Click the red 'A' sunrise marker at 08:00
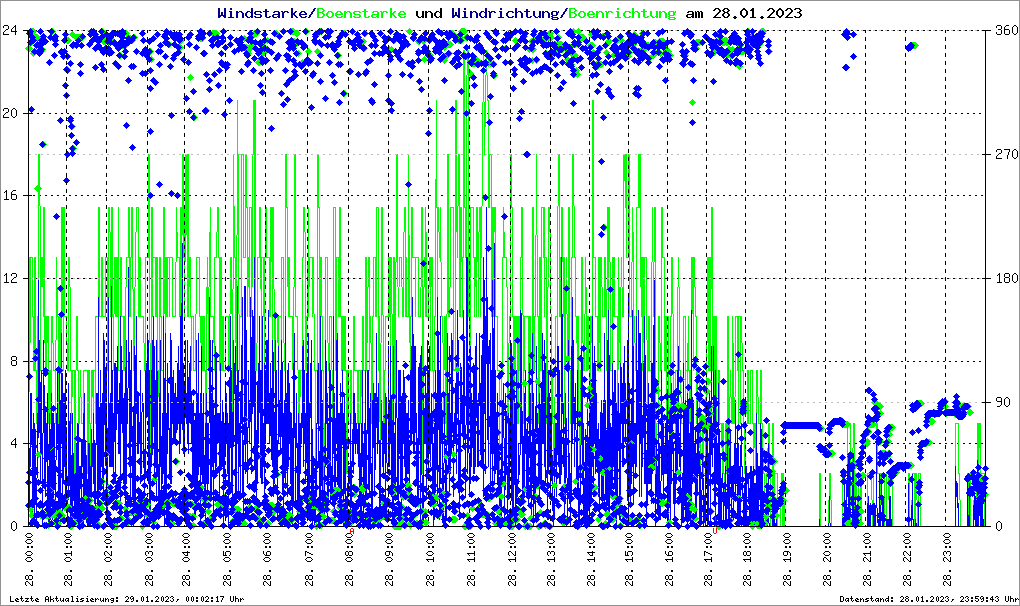This screenshot has height=606, width=1020. pos(352,531)
